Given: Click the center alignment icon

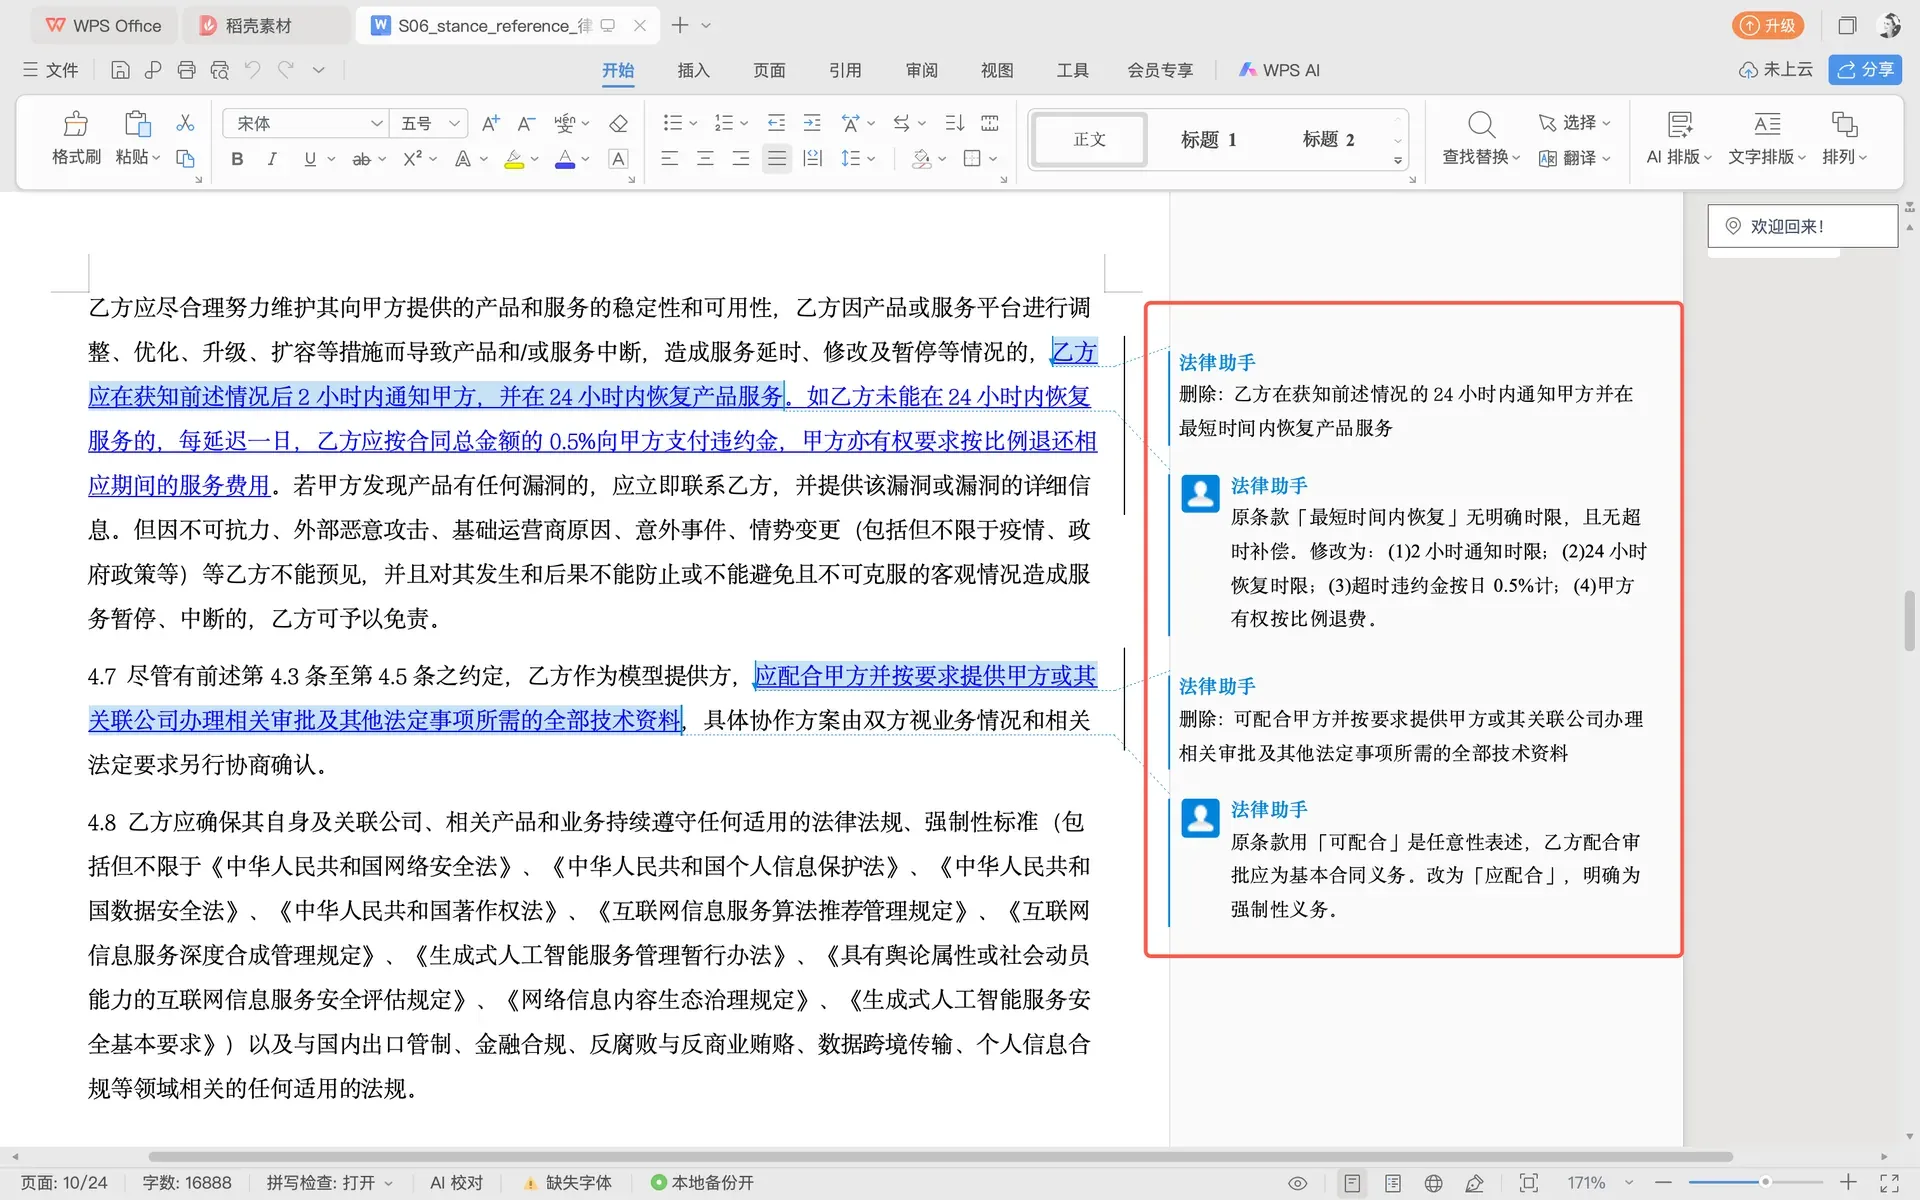Looking at the screenshot, I should click(x=705, y=158).
